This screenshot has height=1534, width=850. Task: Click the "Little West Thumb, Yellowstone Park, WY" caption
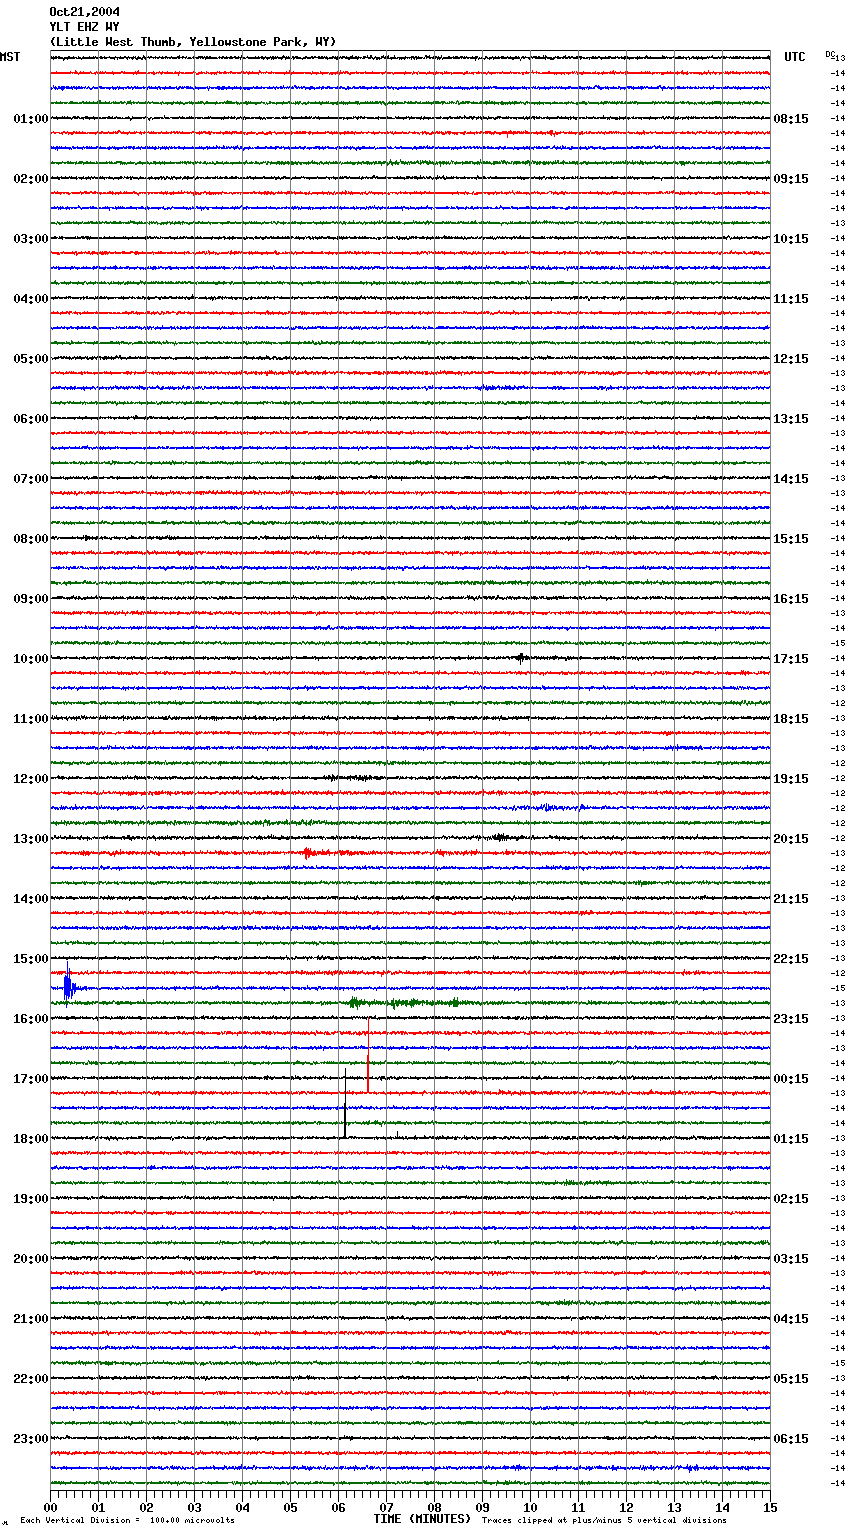click(193, 42)
